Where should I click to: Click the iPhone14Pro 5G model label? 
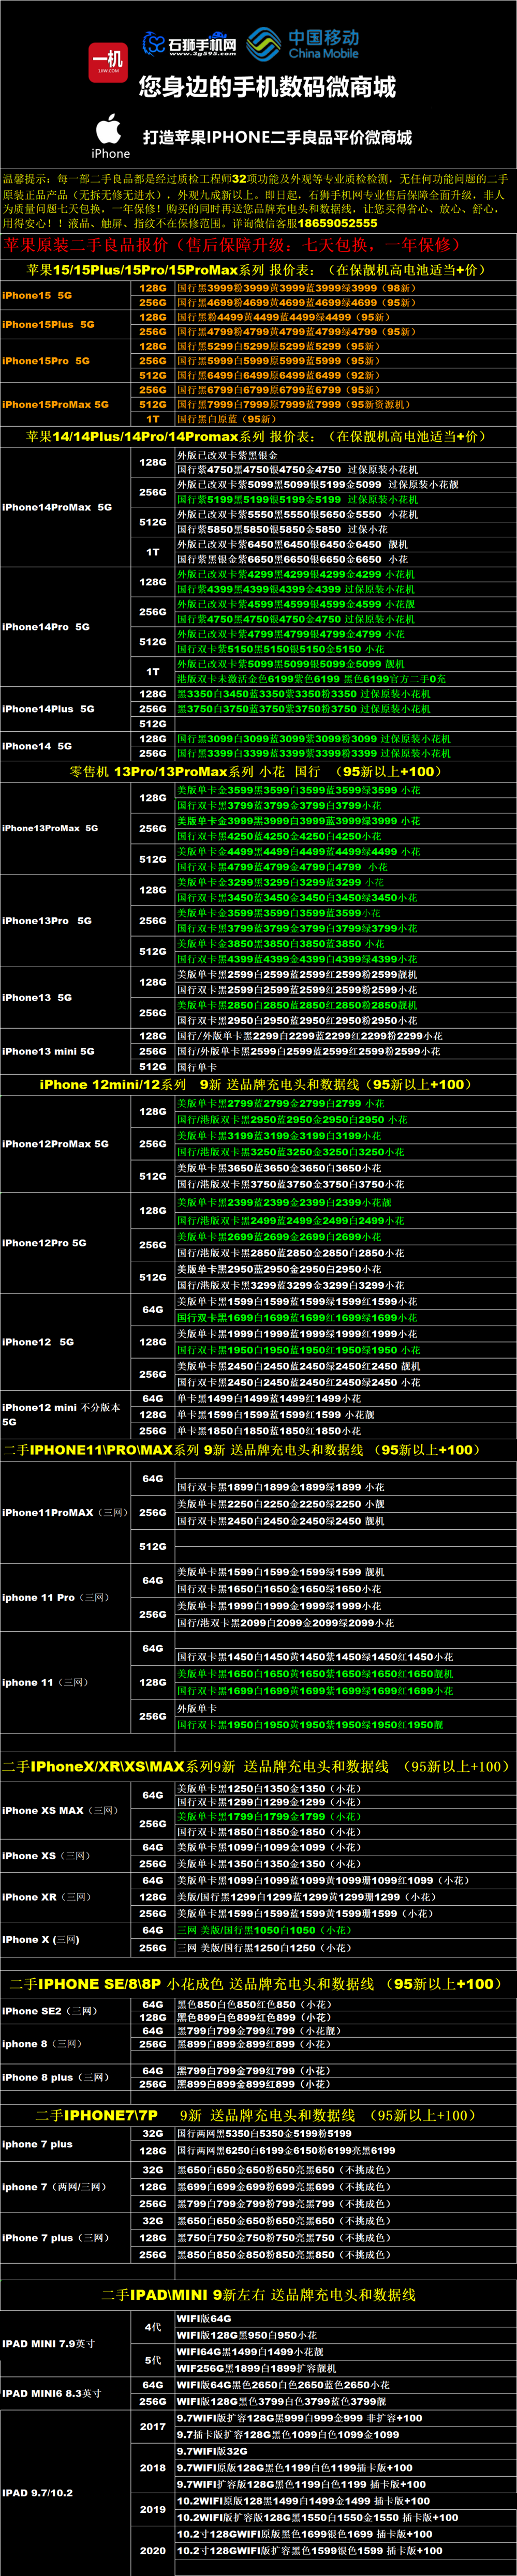pos(46,627)
